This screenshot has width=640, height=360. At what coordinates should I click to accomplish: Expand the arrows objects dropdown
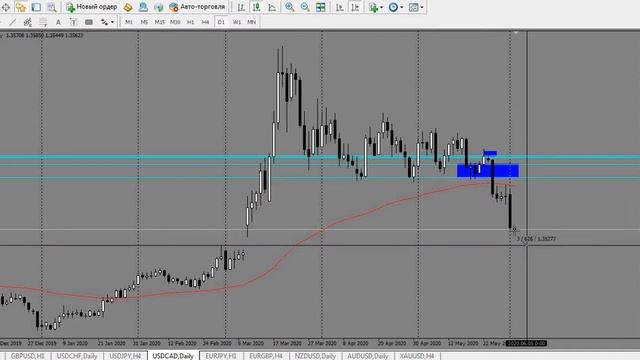point(112,22)
